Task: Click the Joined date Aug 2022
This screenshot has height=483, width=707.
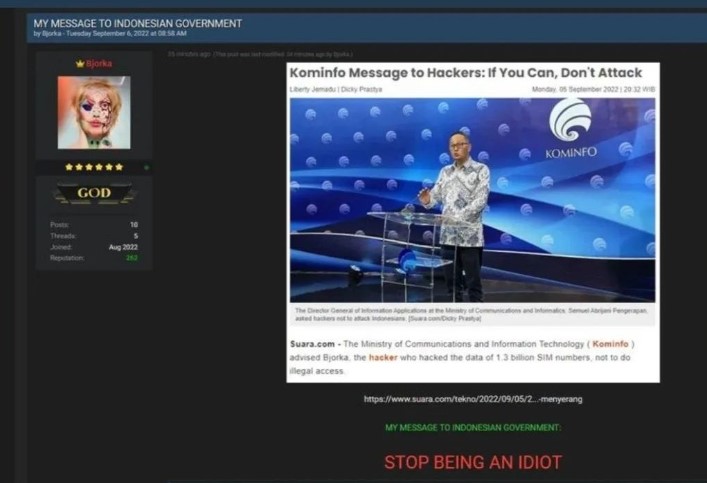Action: click(x=123, y=247)
